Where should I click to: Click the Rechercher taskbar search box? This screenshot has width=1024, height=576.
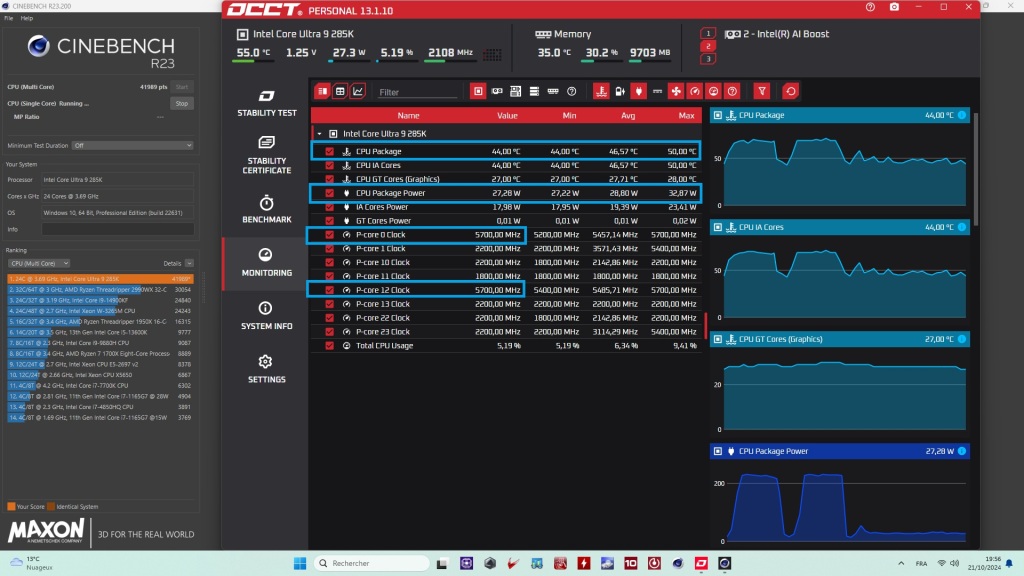pos(372,564)
